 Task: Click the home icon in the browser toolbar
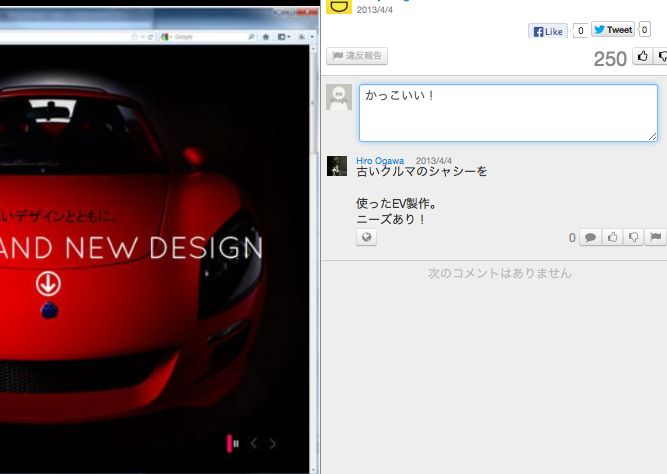pyautogui.click(x=266, y=36)
